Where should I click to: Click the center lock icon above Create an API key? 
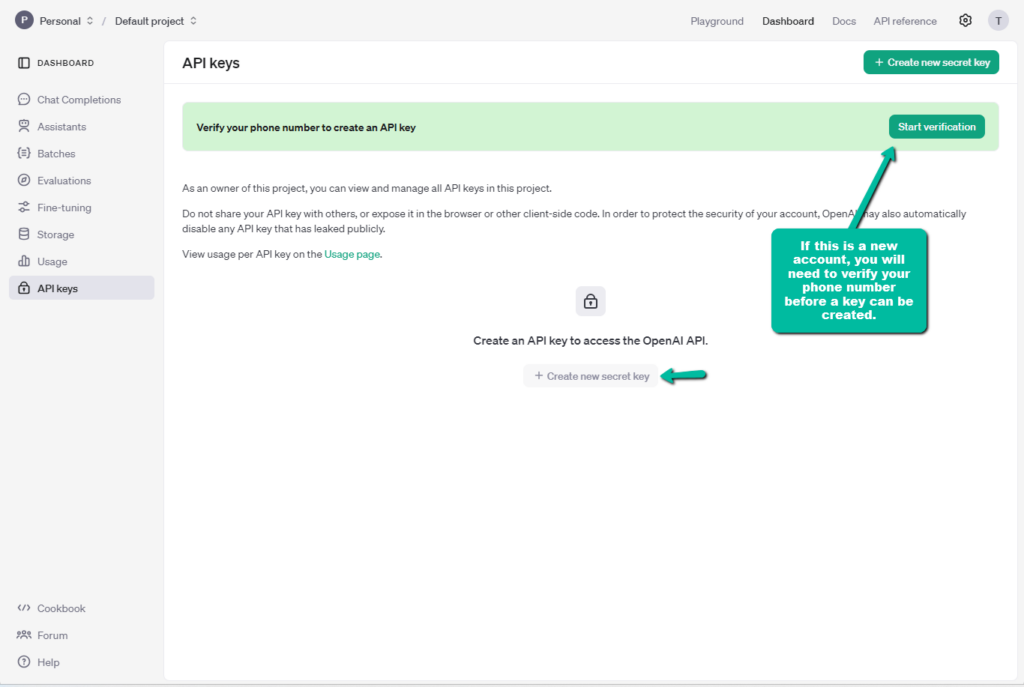click(590, 301)
